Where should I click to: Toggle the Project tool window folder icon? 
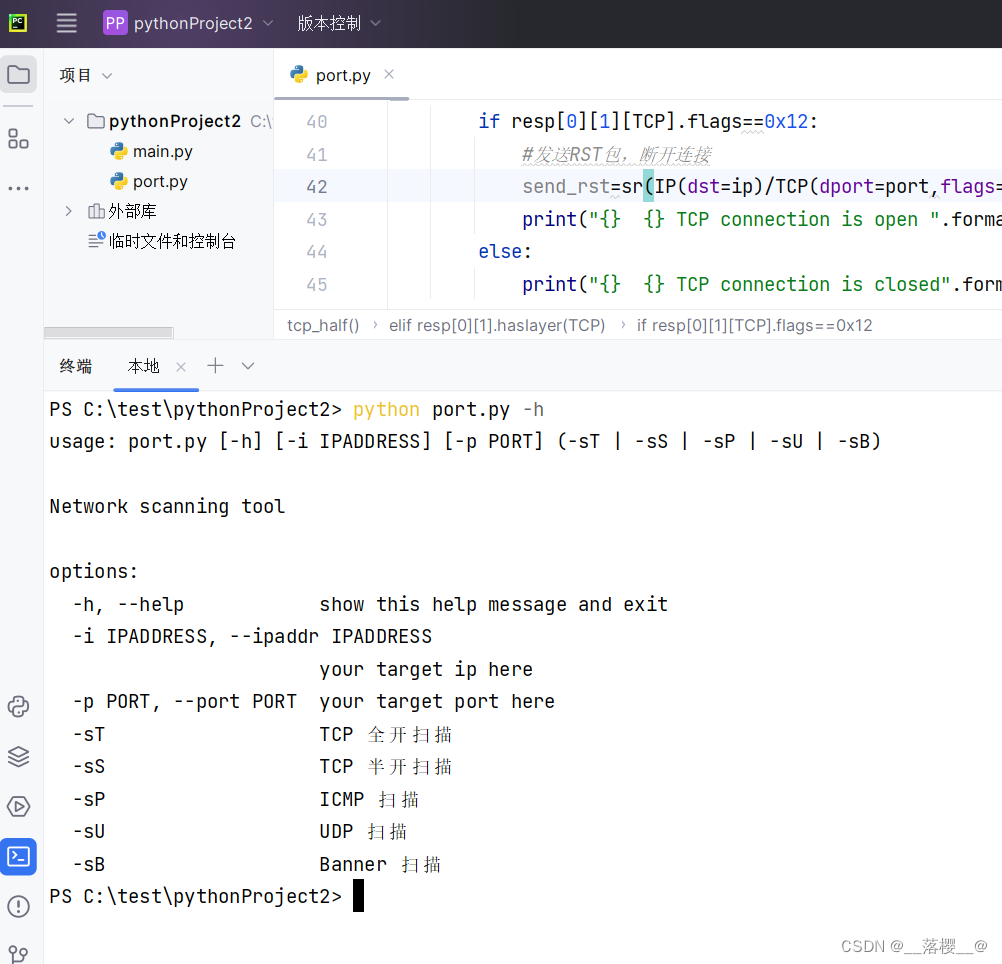pos(19,73)
